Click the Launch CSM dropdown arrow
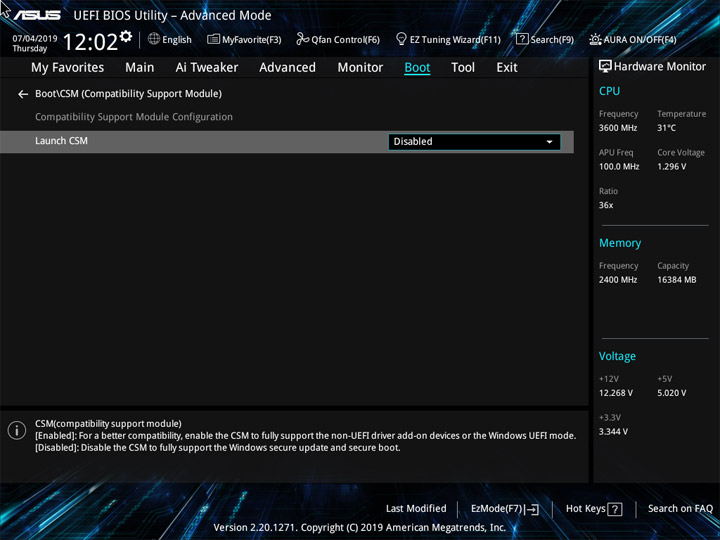Image resolution: width=720 pixels, height=540 pixels. tap(549, 142)
